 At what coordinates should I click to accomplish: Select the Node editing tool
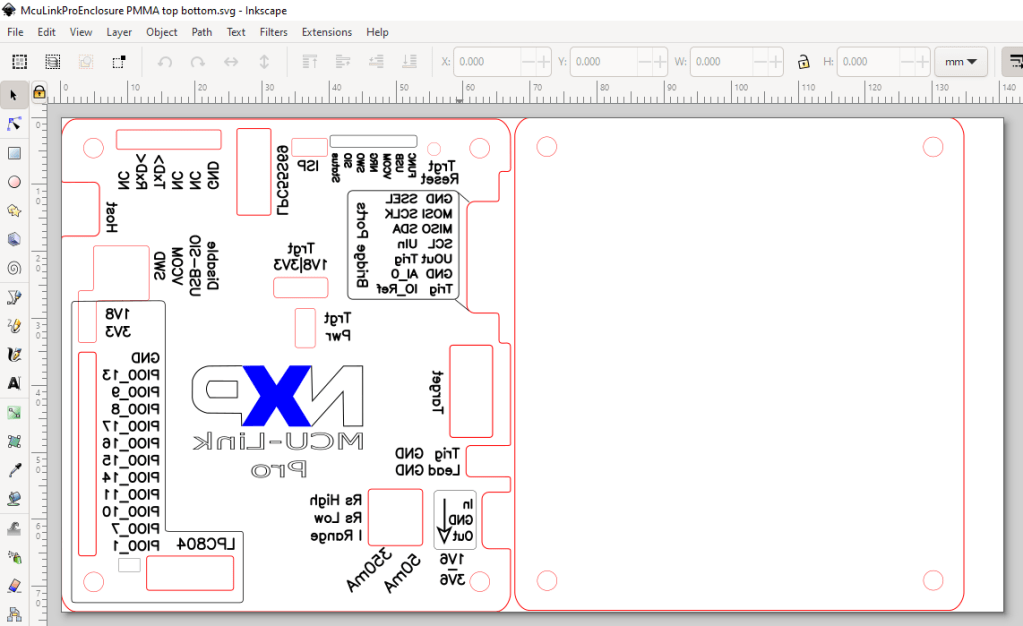coord(14,124)
